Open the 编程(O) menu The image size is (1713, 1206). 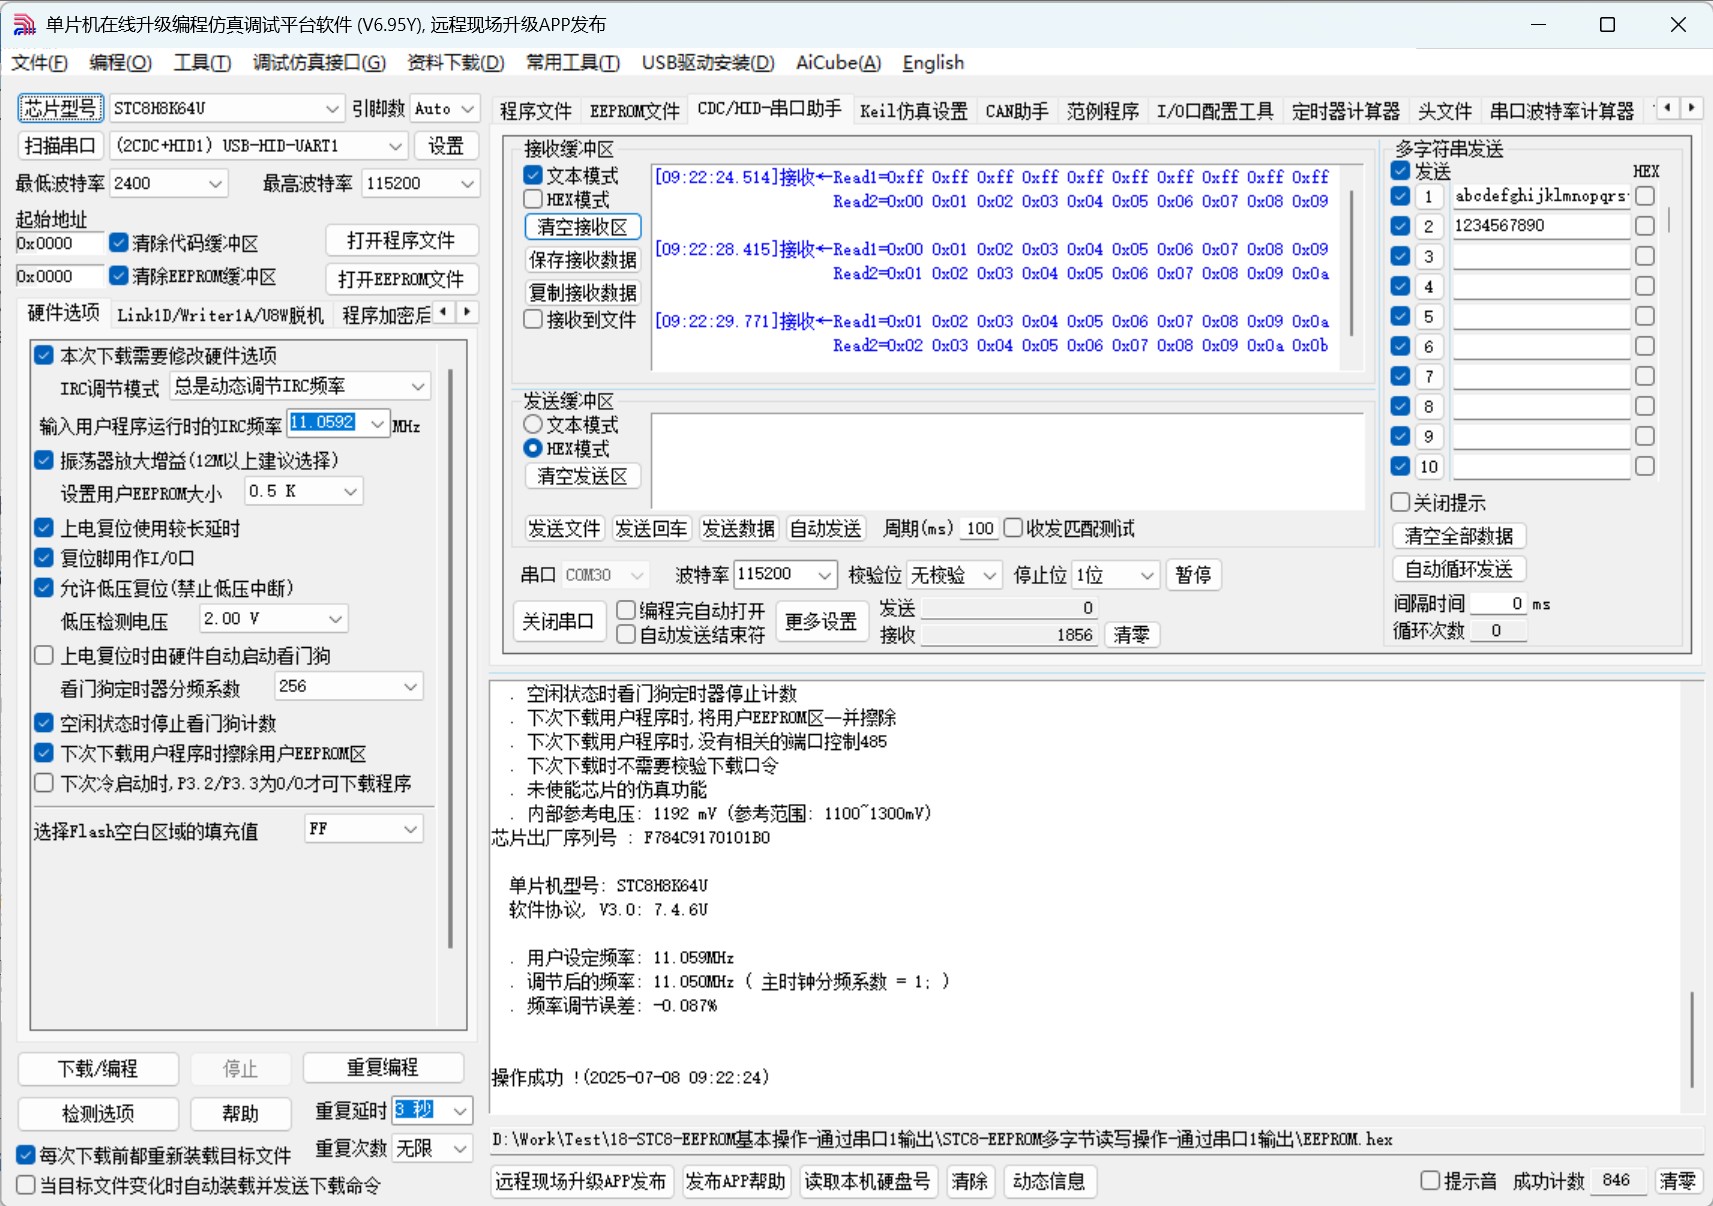point(120,62)
